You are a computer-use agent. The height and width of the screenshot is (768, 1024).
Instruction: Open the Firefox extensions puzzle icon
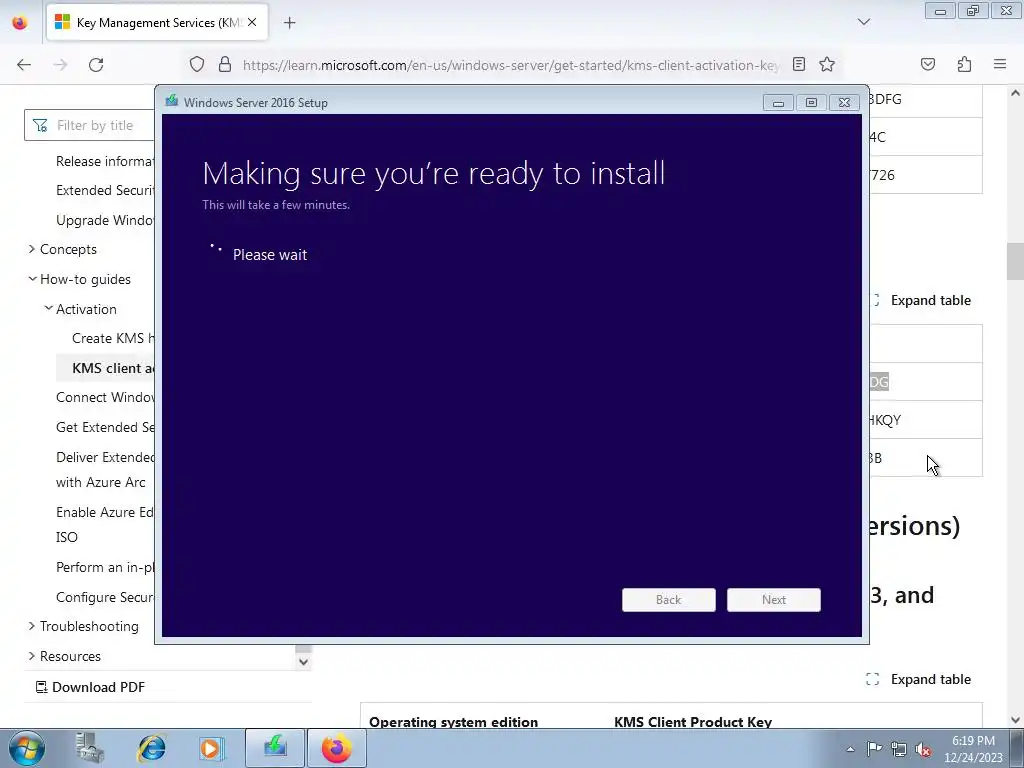[964, 64]
